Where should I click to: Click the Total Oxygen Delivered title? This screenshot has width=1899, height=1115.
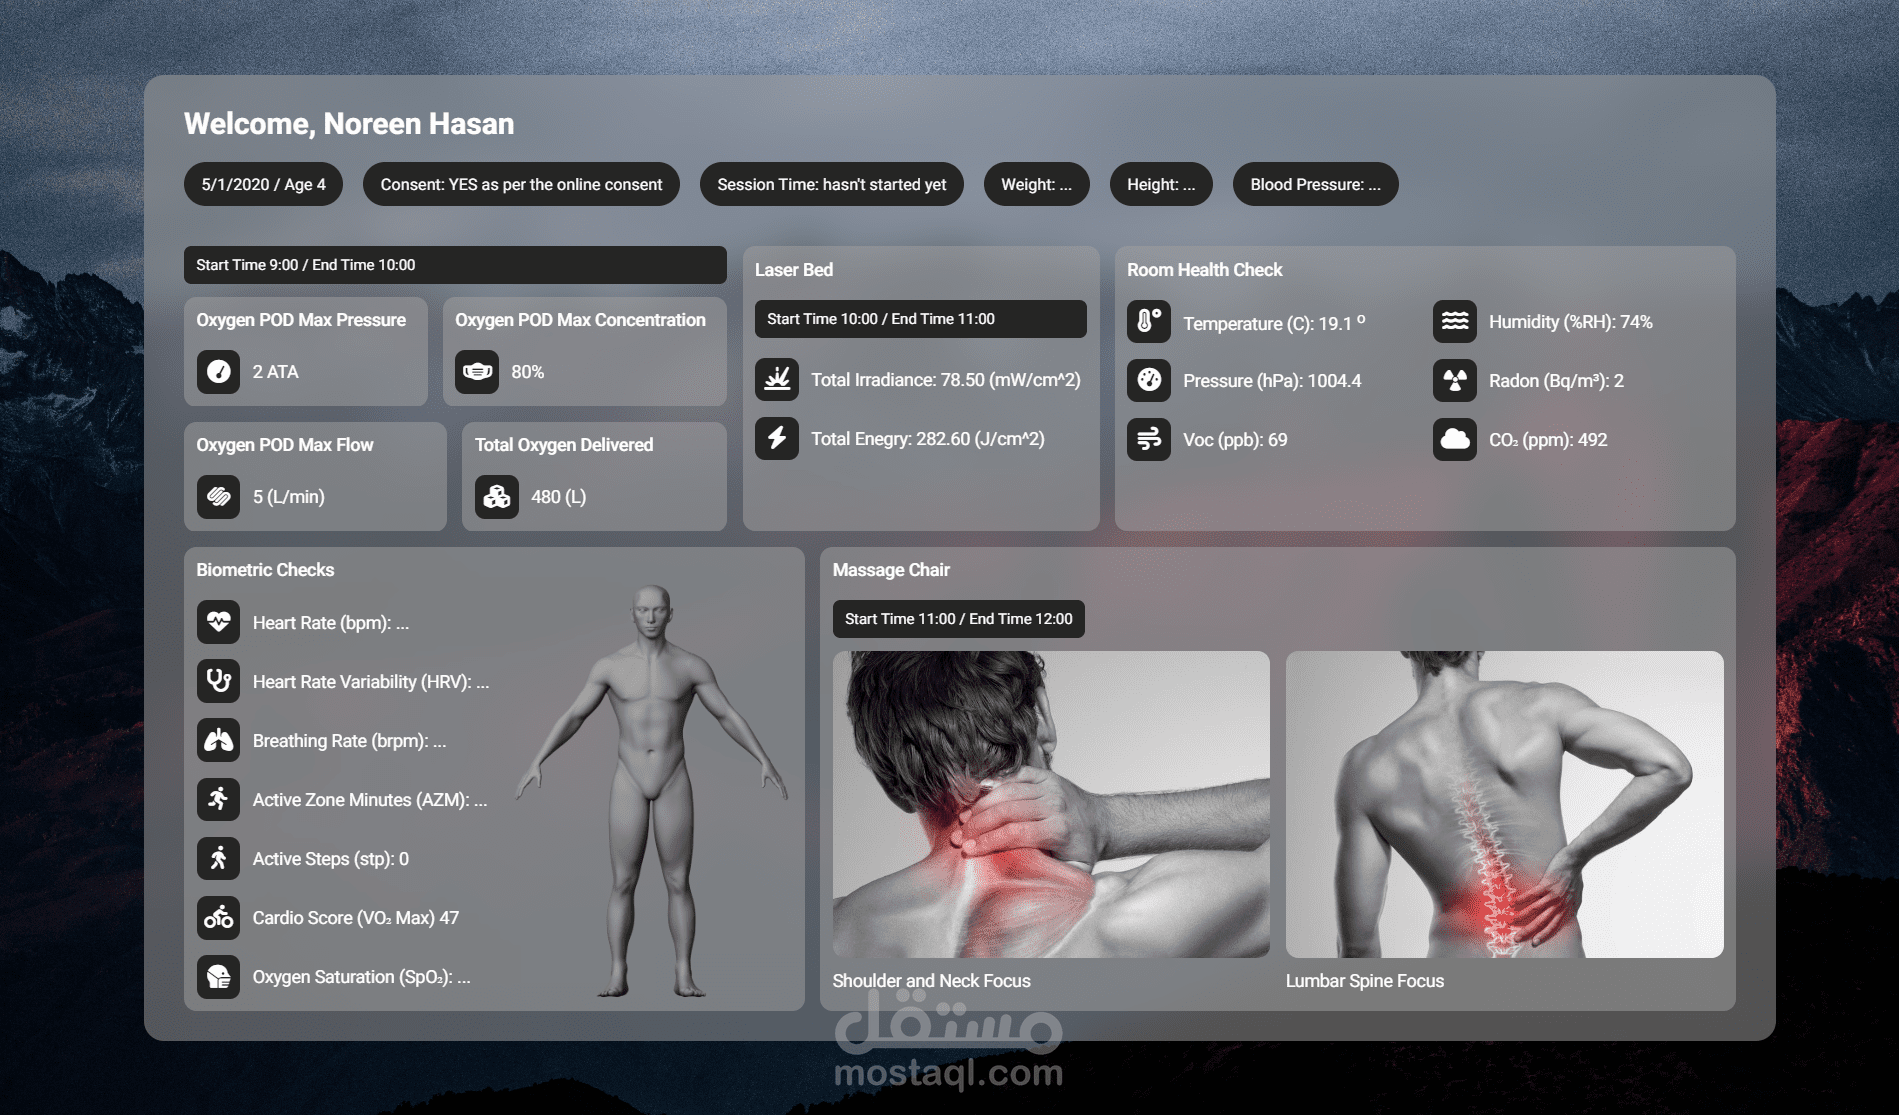(563, 445)
